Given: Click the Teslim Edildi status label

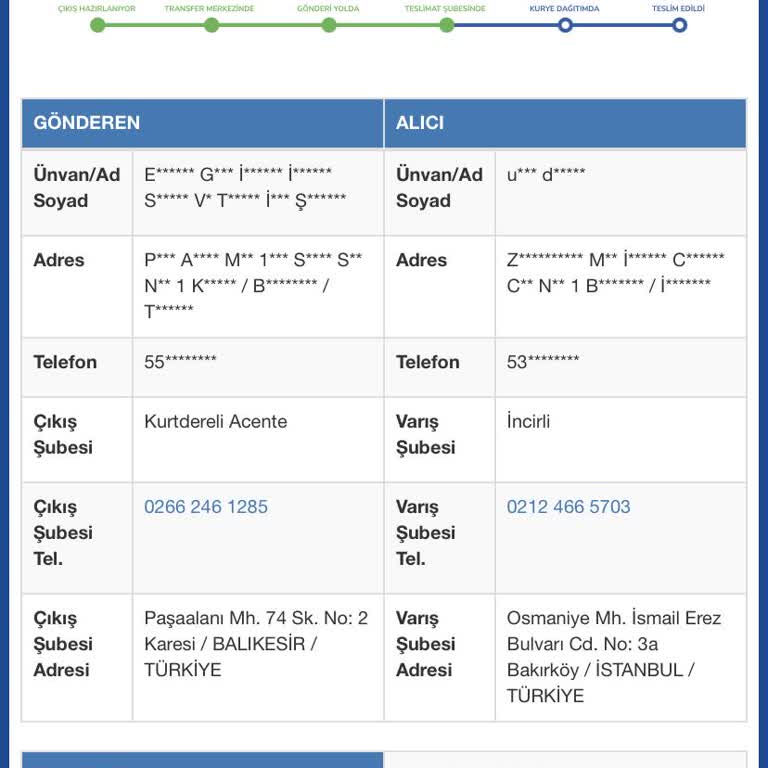Looking at the screenshot, I should coord(678,8).
